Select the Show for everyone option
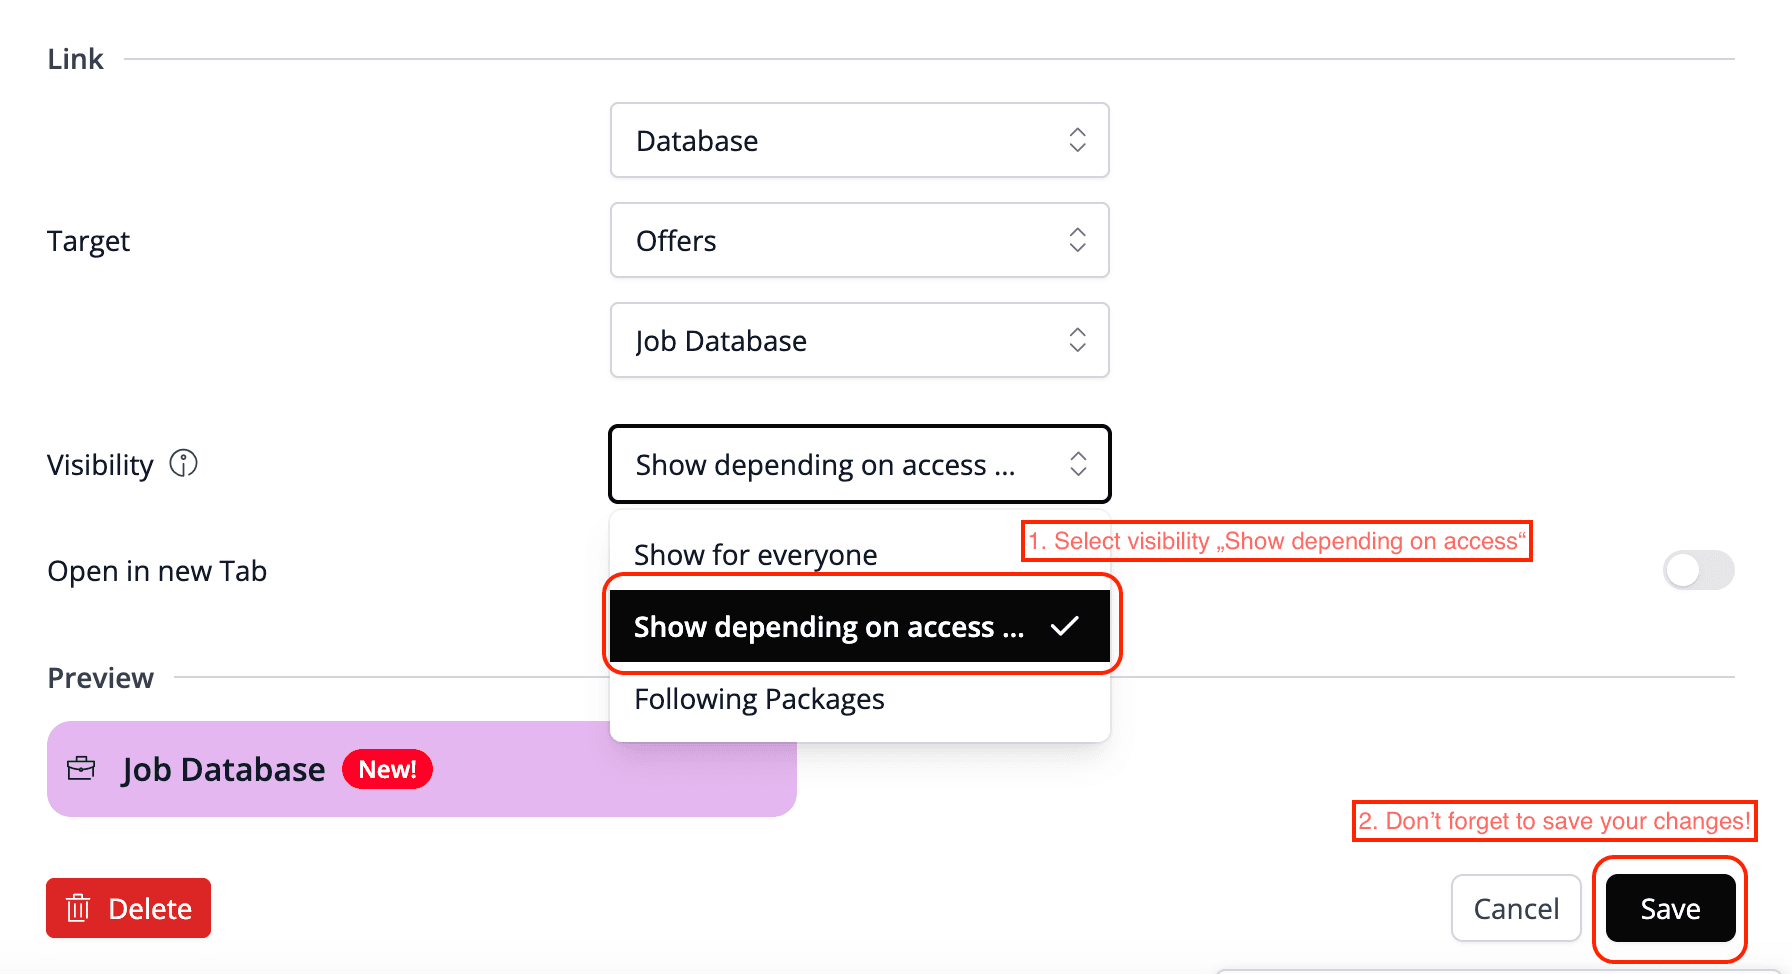Viewport: 1792px width, 974px height. (x=756, y=555)
